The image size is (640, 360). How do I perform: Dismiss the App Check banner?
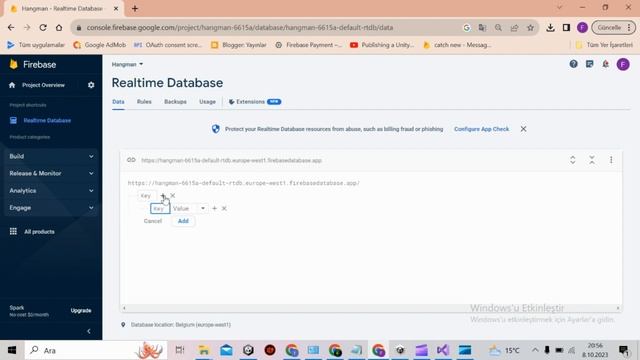click(523, 129)
